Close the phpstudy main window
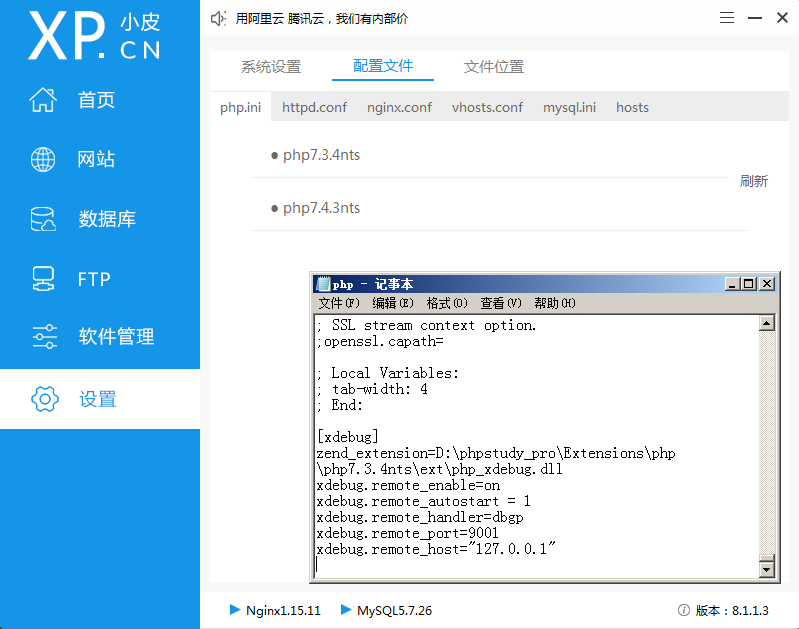This screenshot has width=799, height=629. [x=782, y=18]
